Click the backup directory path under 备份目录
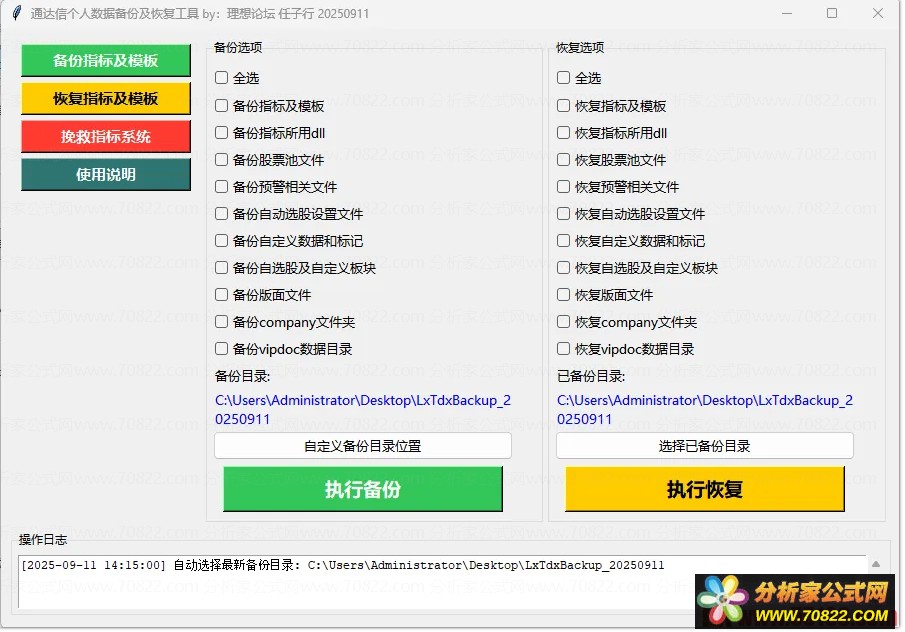905x632 pixels. 363,409
